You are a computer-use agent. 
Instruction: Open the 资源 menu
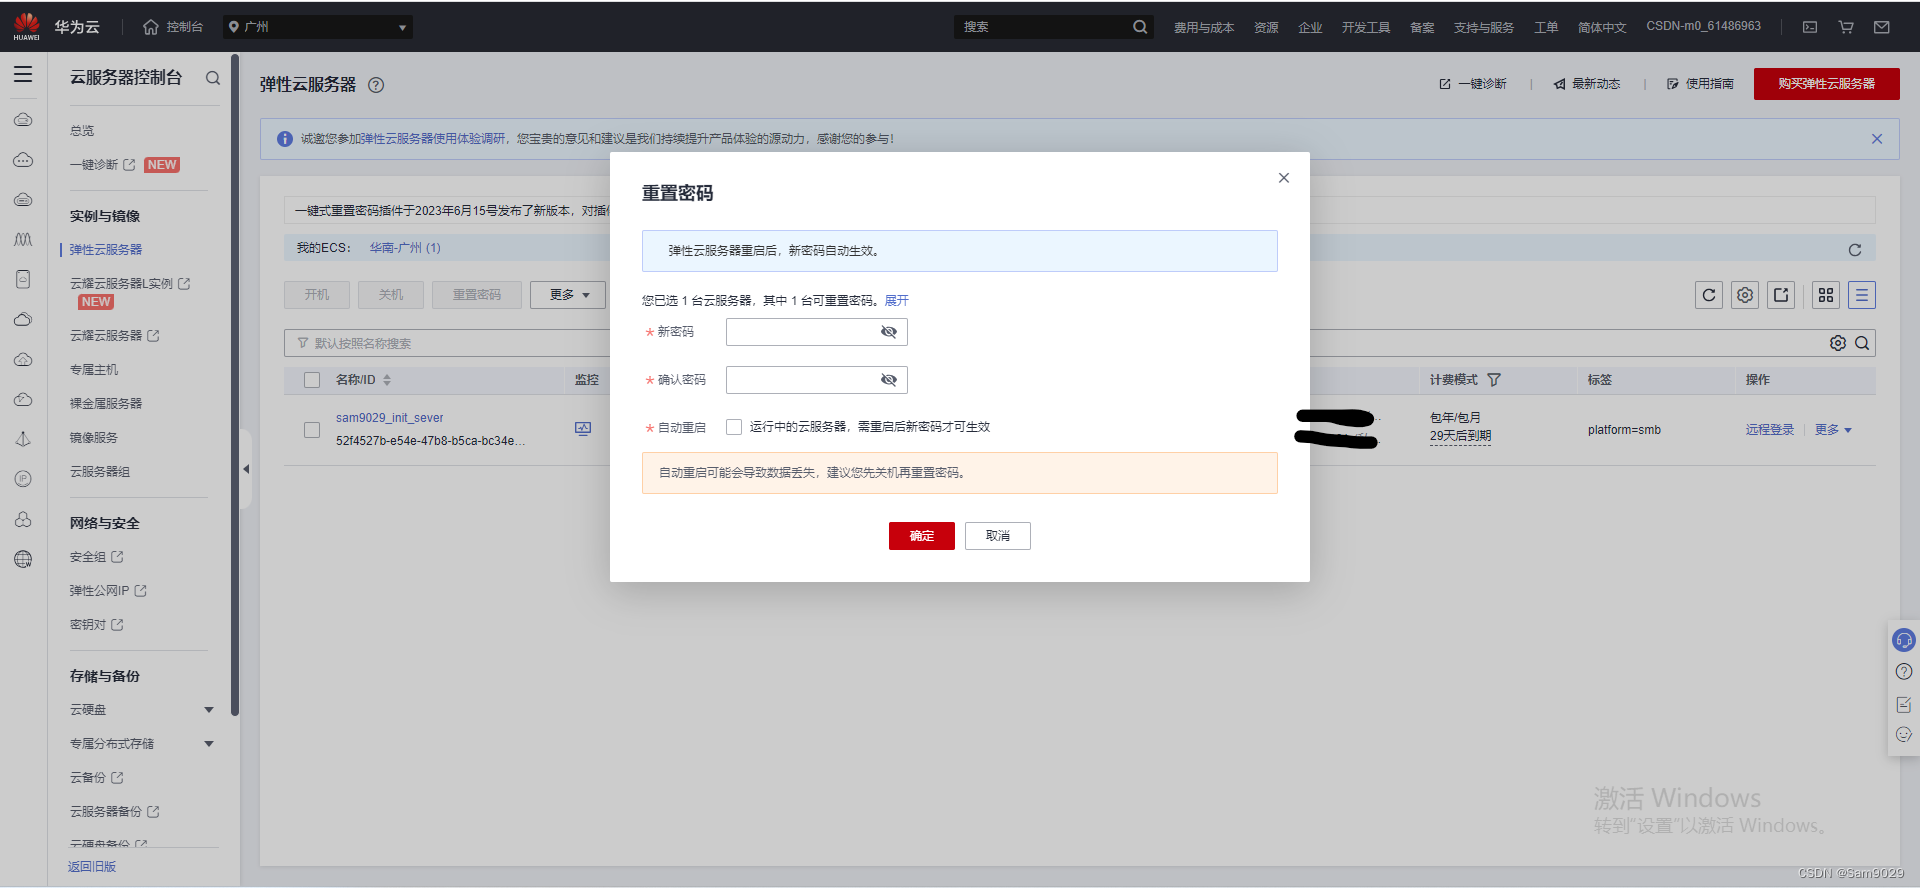(1266, 27)
